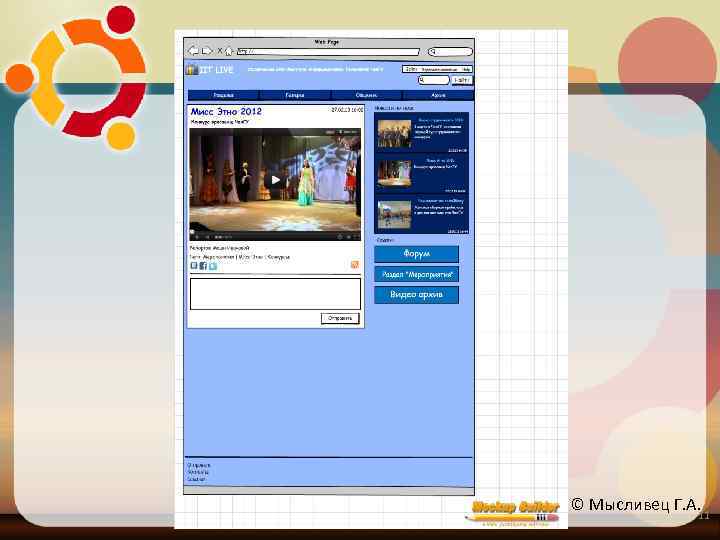Viewport: 720px width, 540px height.
Task: Click the vk share icon under video
Action: pos(194,265)
